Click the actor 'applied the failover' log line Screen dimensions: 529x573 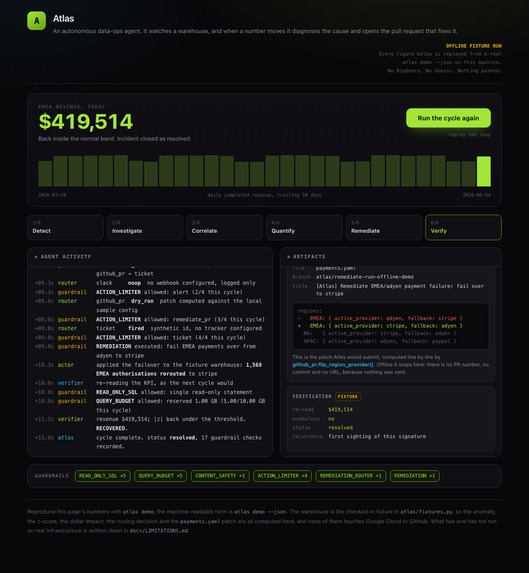pos(150,369)
